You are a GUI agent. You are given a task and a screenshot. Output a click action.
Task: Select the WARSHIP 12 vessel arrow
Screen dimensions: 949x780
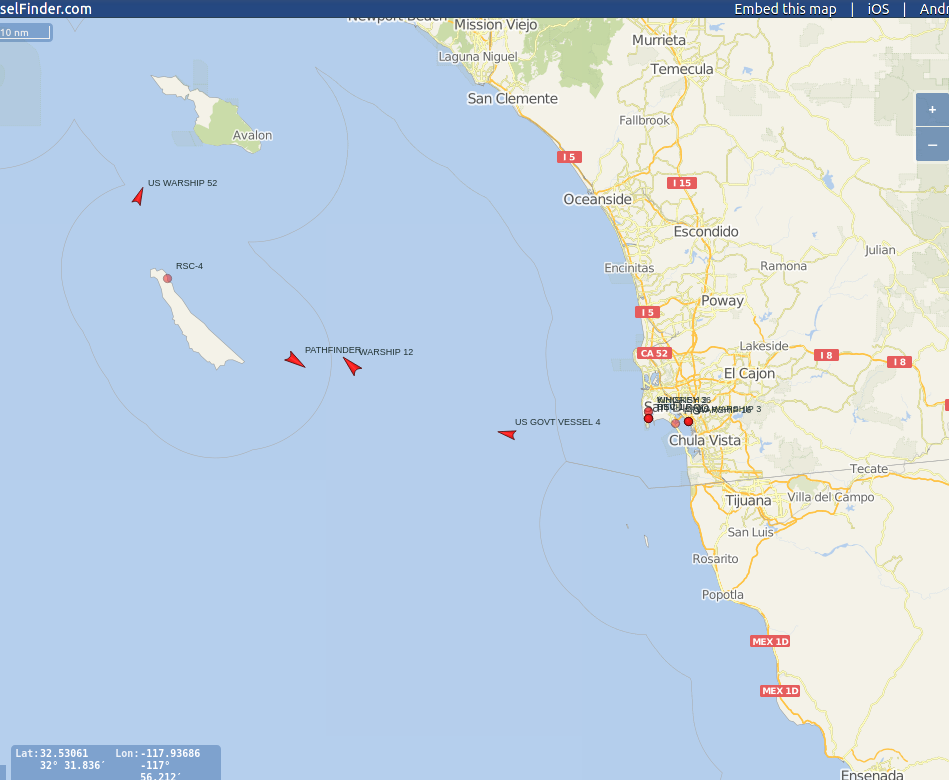tap(352, 365)
